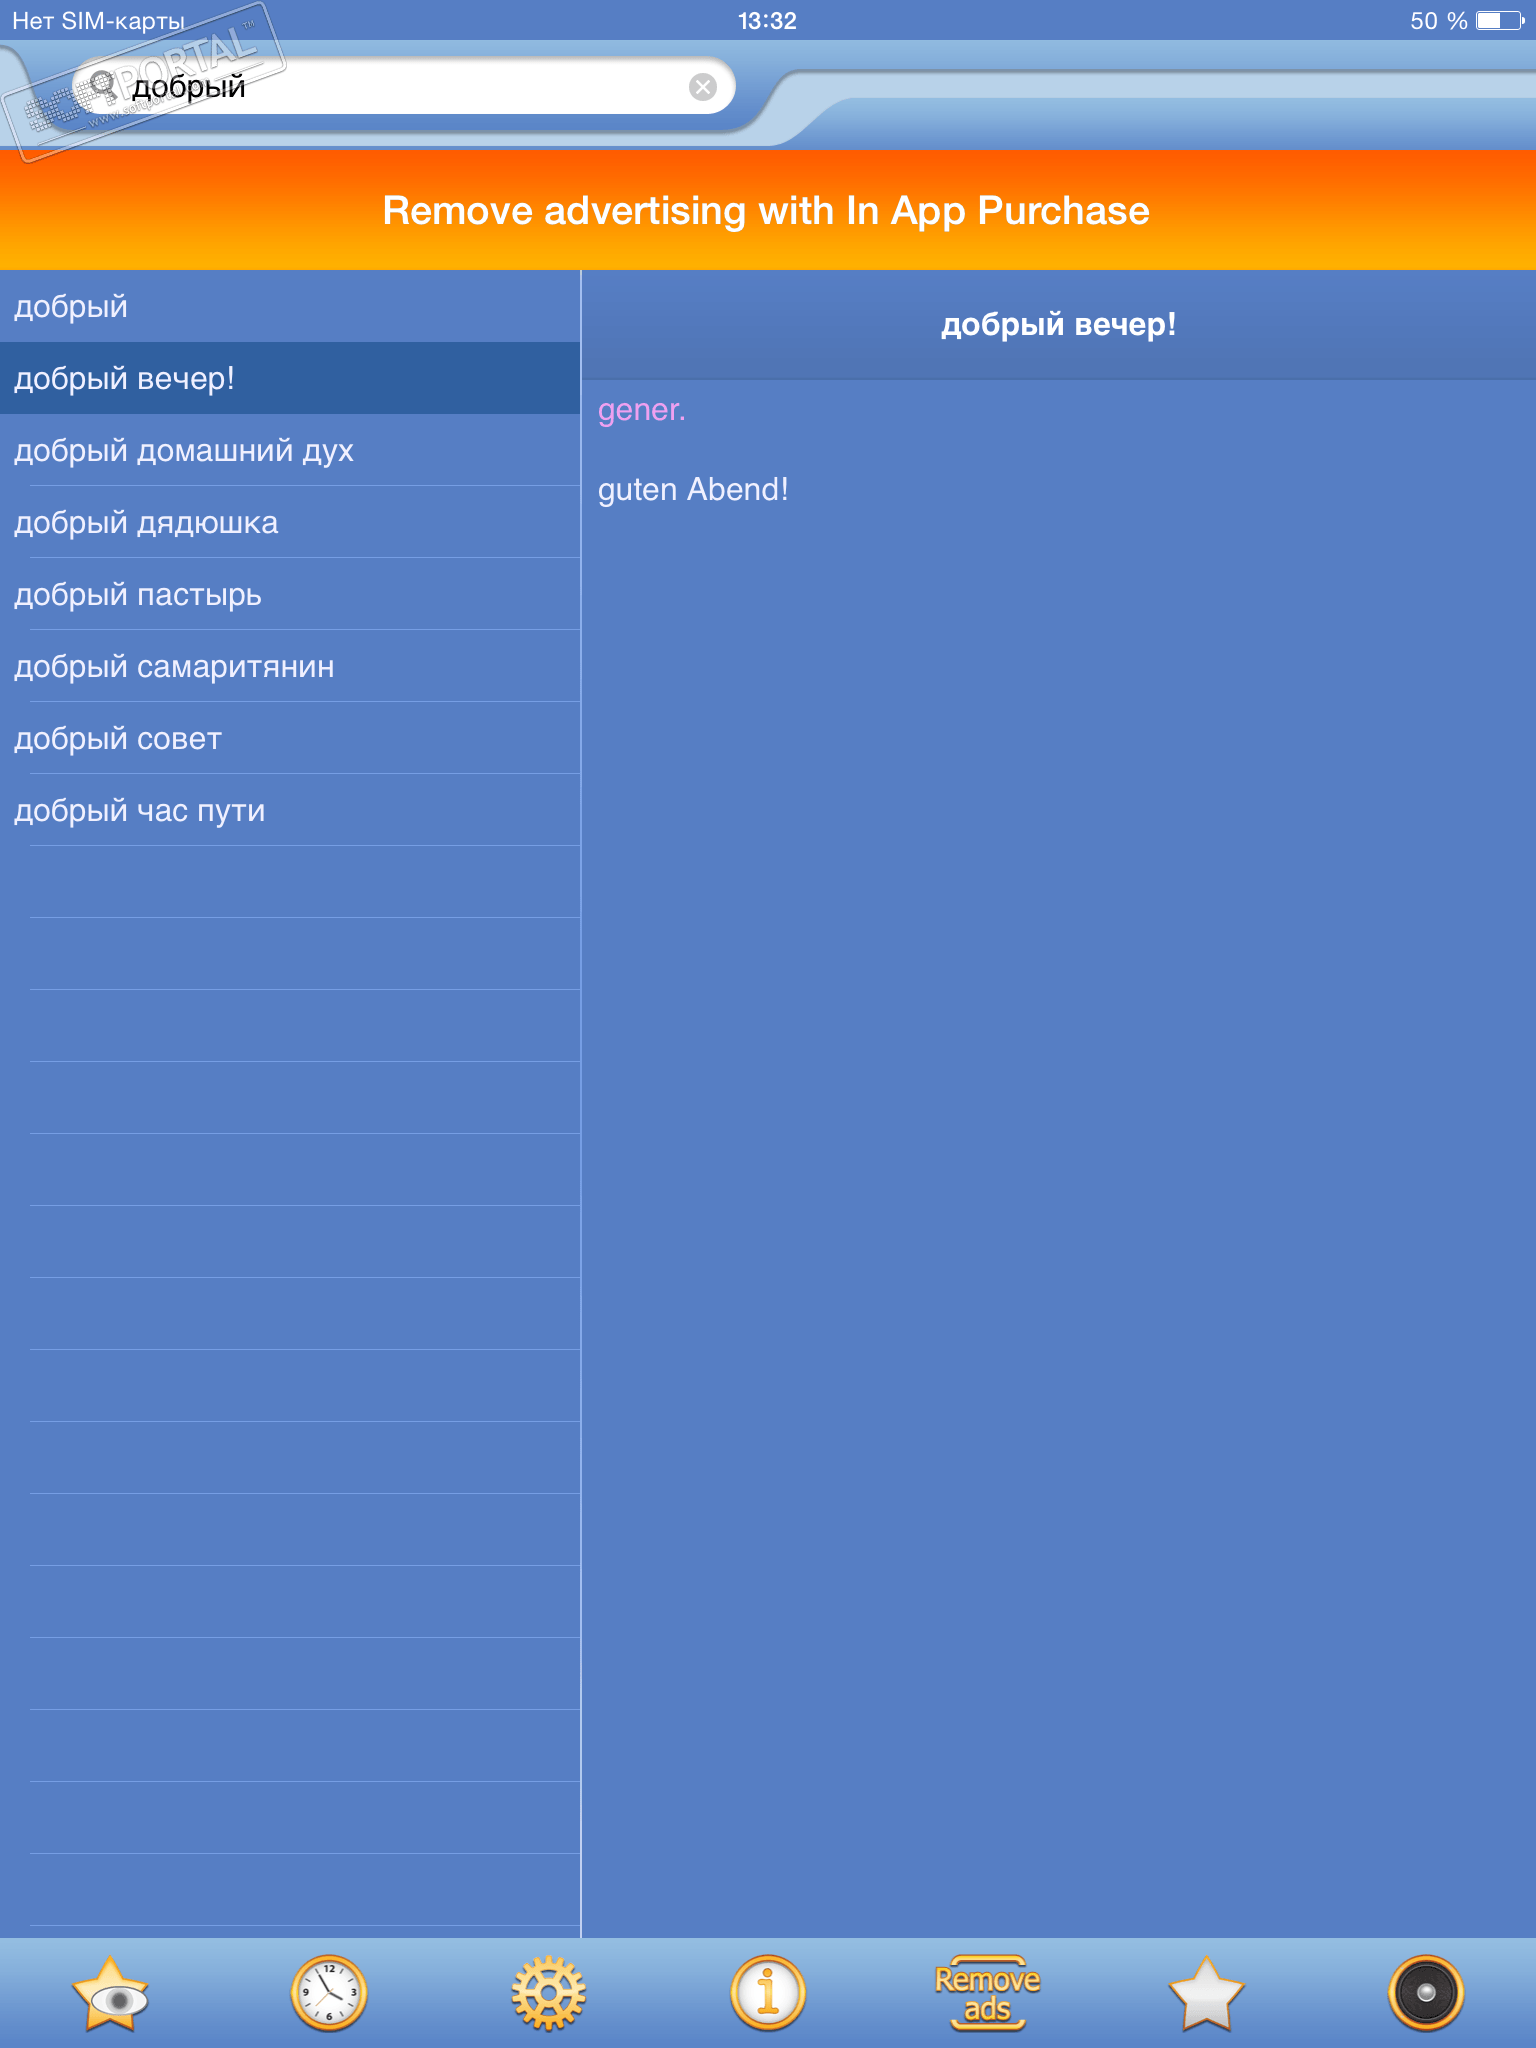Image resolution: width=1536 pixels, height=2048 pixels.
Task: Clear the search field with the X button
Action: point(703,87)
